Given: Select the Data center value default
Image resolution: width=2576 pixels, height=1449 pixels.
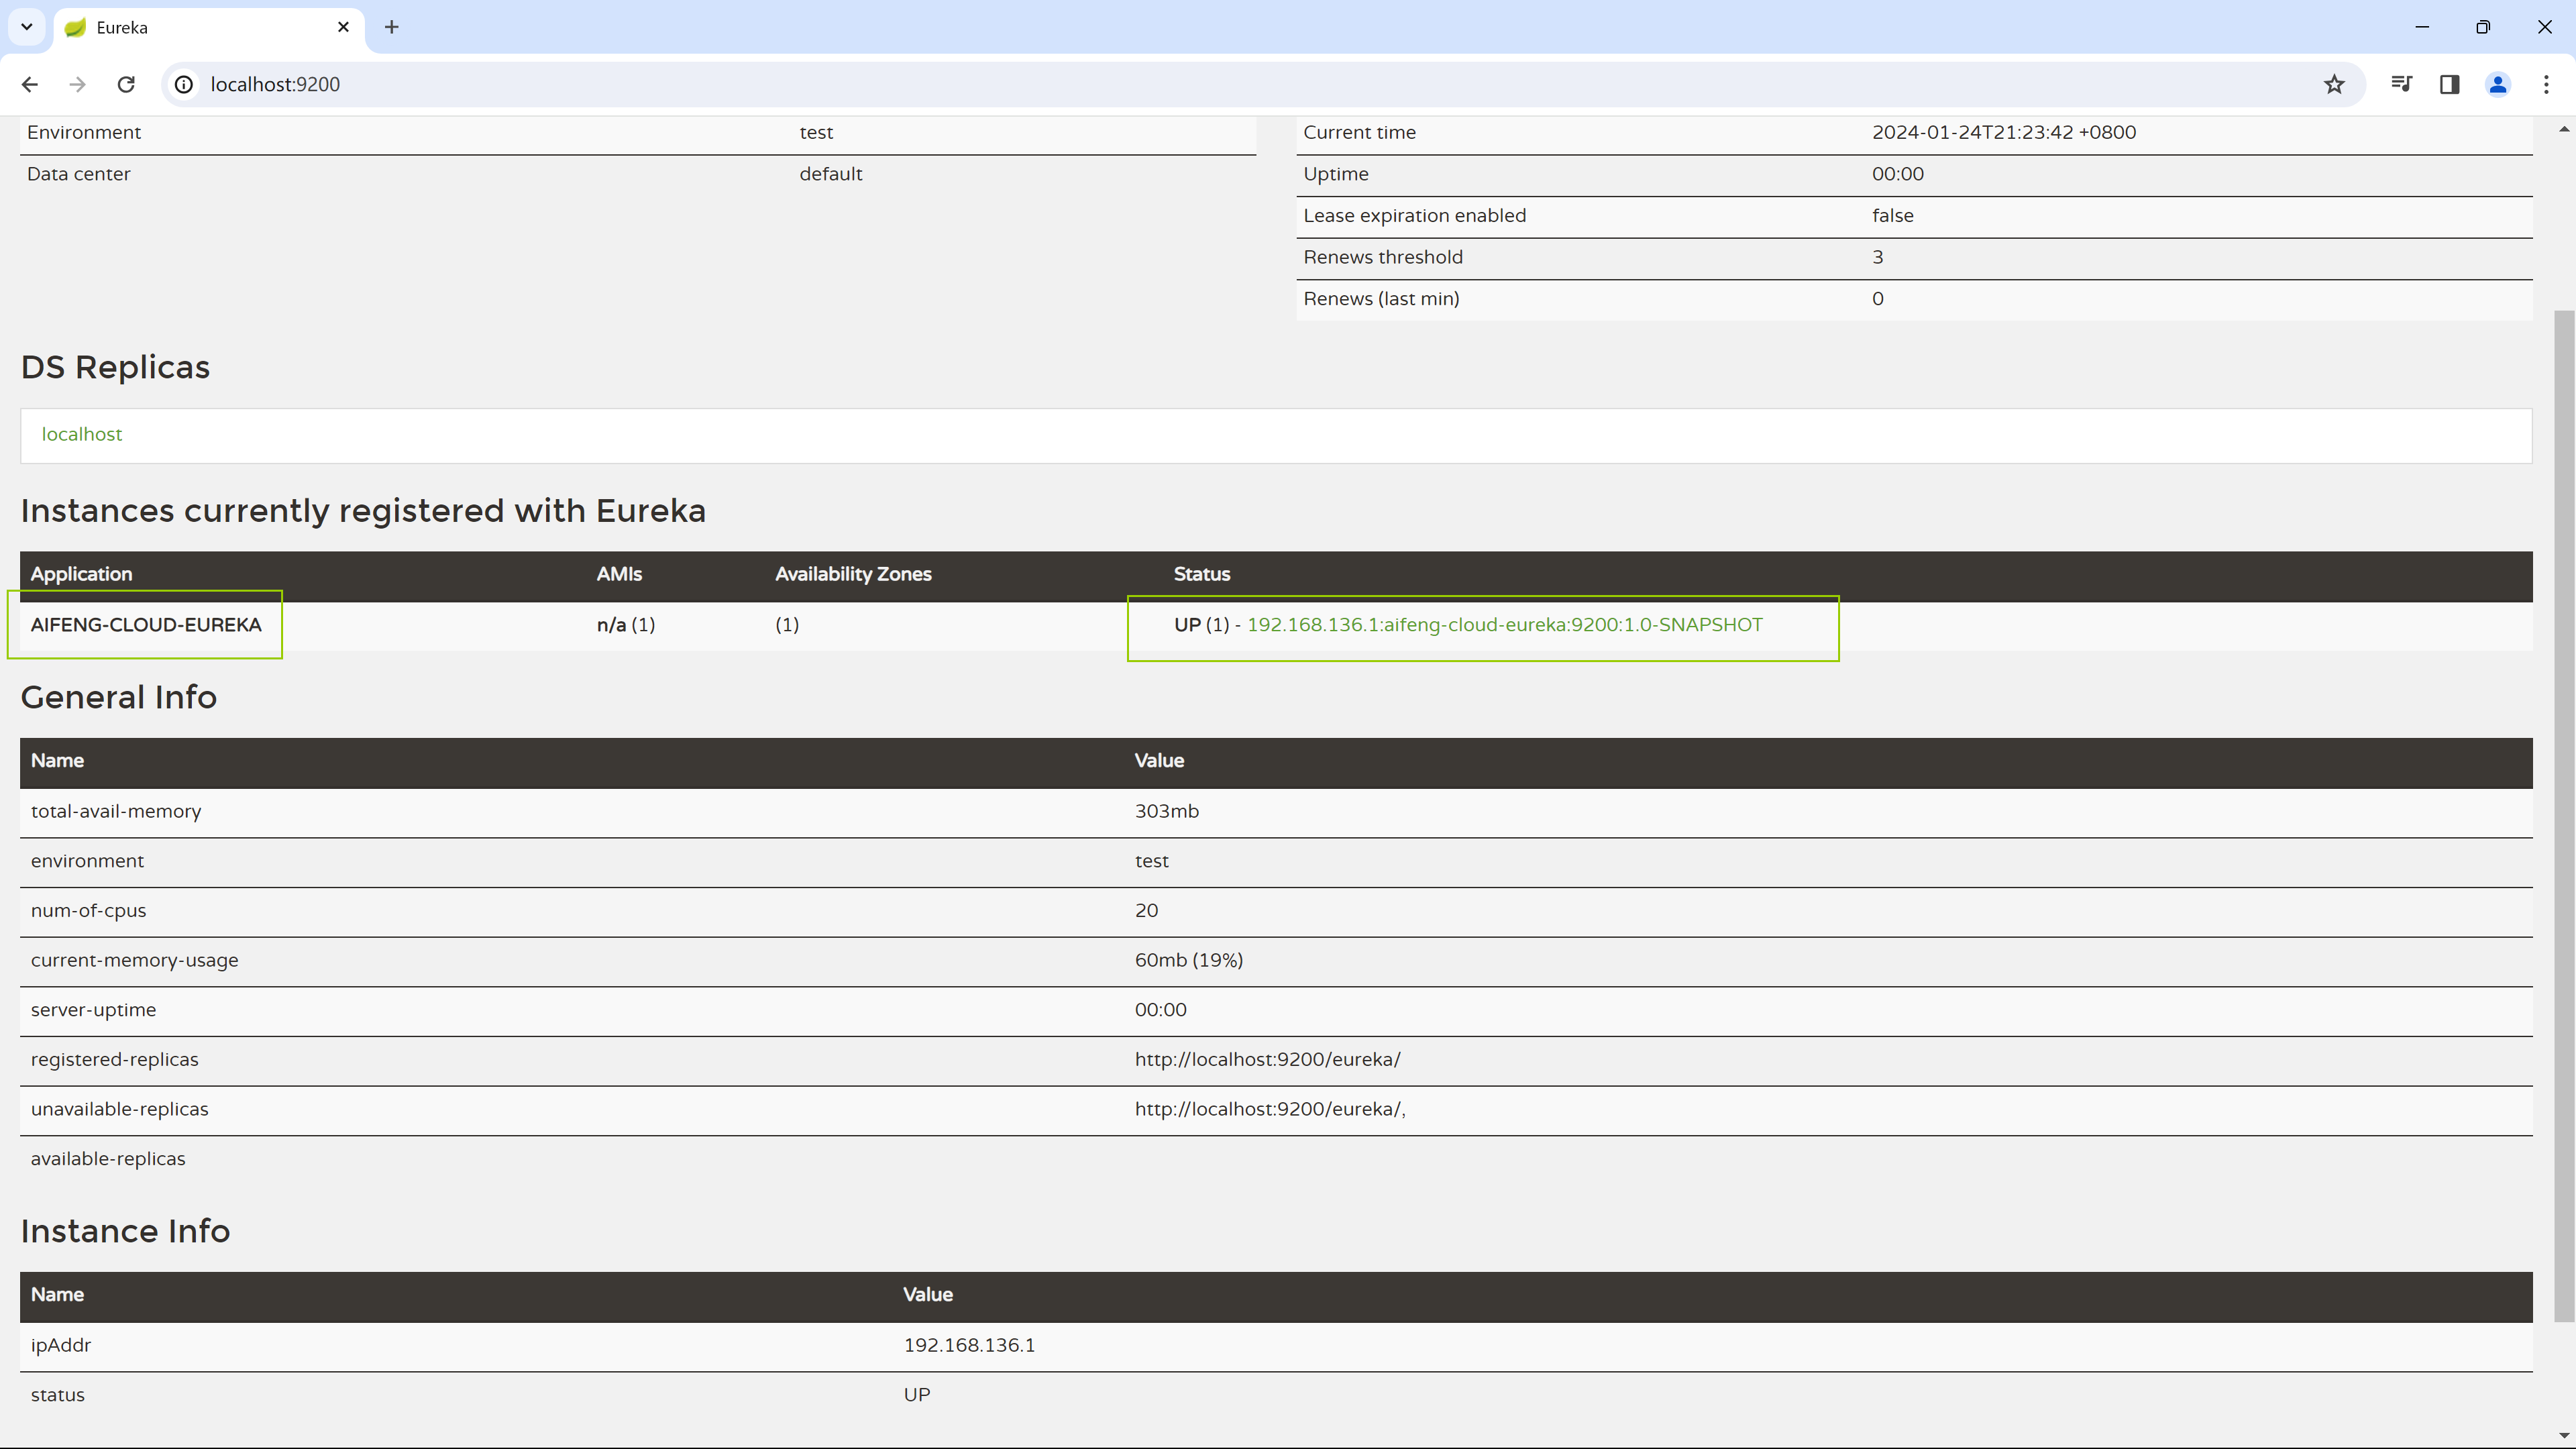Looking at the screenshot, I should tap(830, 174).
